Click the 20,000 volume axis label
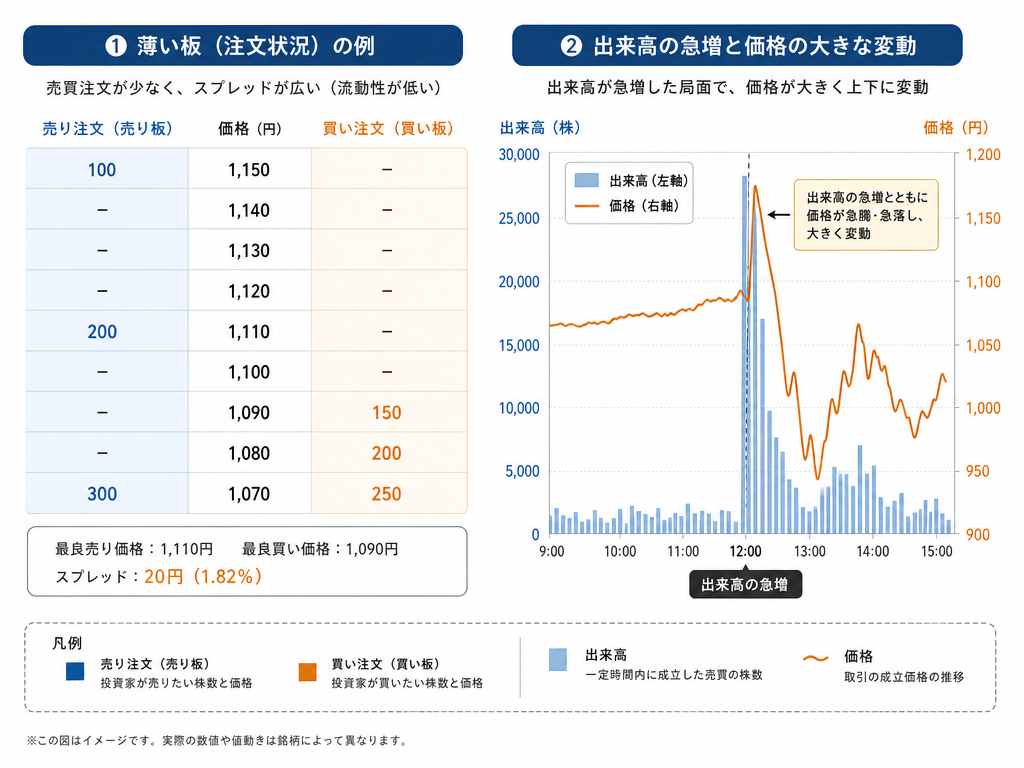Image resolution: width=1024 pixels, height=768 pixels. 519,281
